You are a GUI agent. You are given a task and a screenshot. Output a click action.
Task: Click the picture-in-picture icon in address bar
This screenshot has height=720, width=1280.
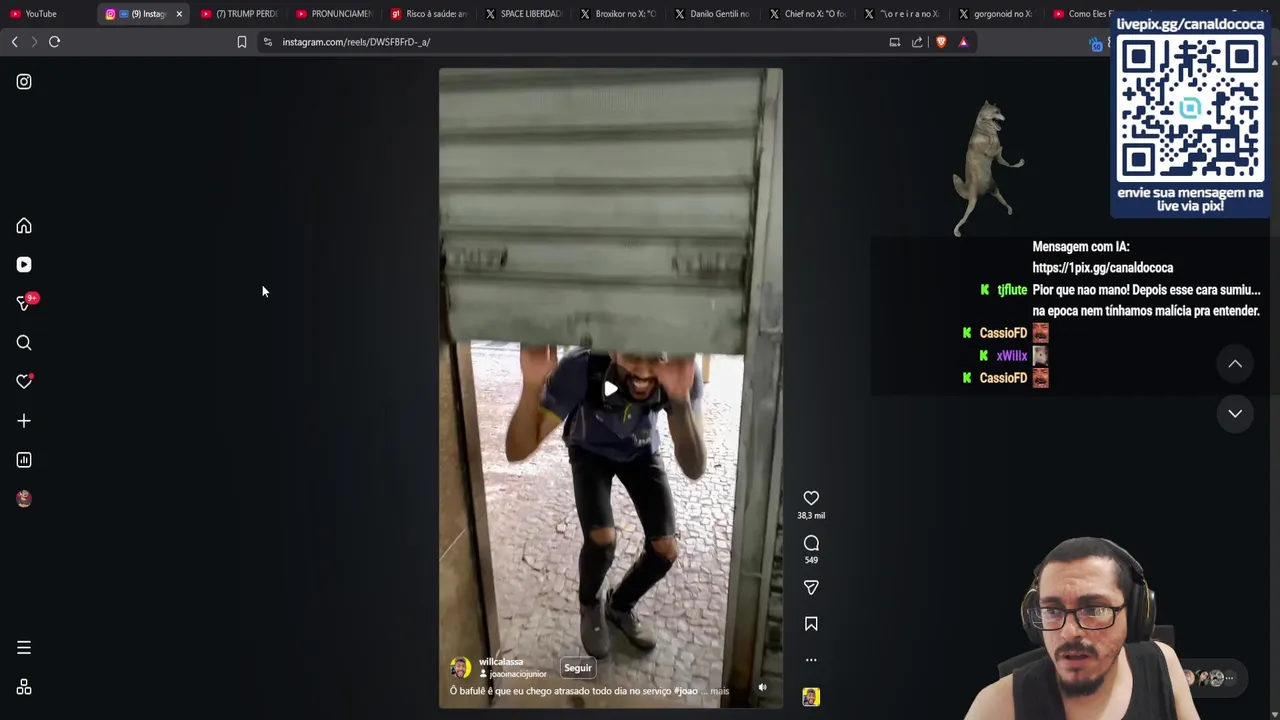point(895,42)
